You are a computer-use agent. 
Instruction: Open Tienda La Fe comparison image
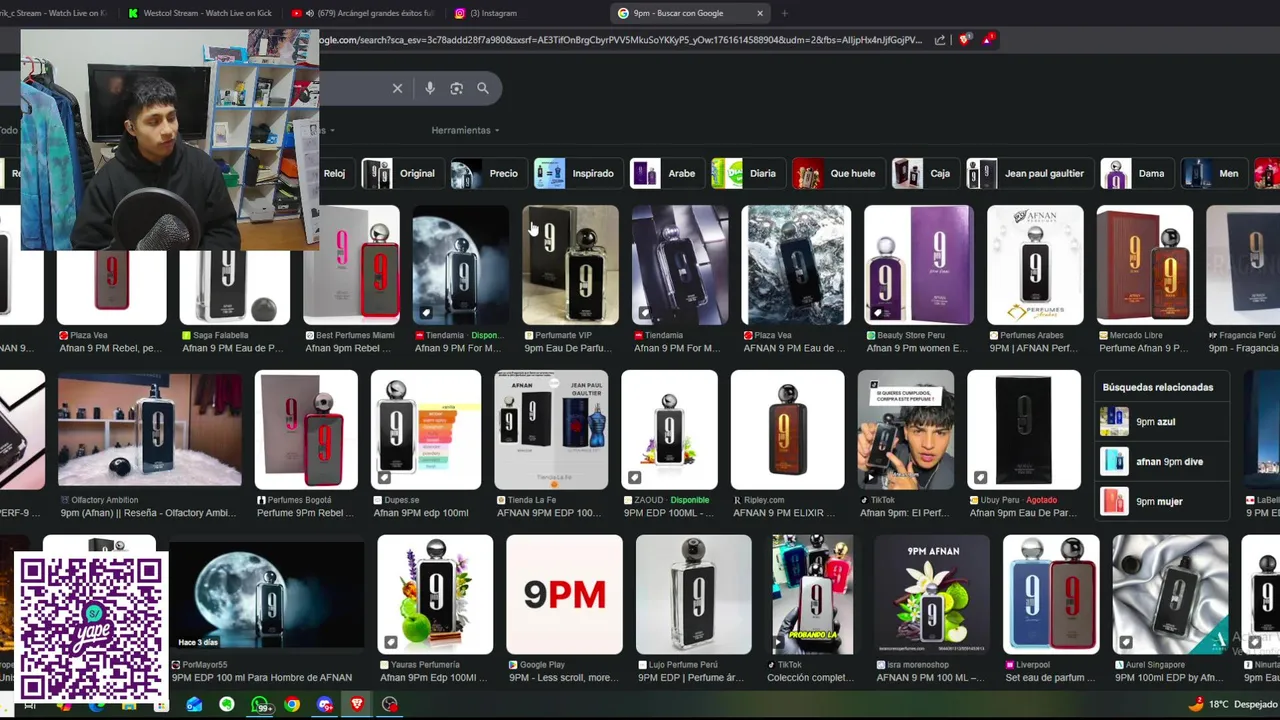[x=551, y=430]
